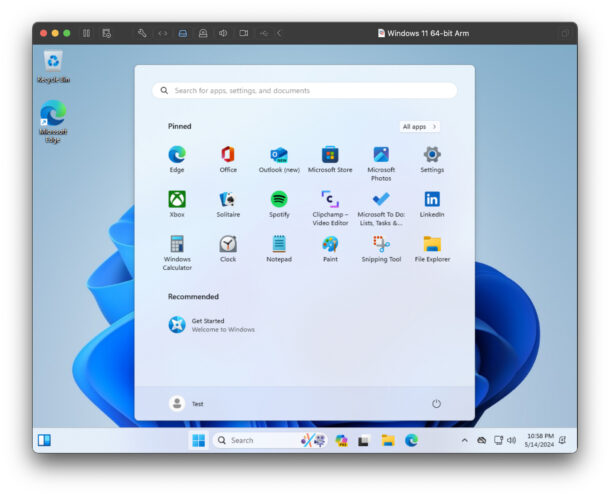
Task: Click the volume speaker tray icon
Action: 512,440
